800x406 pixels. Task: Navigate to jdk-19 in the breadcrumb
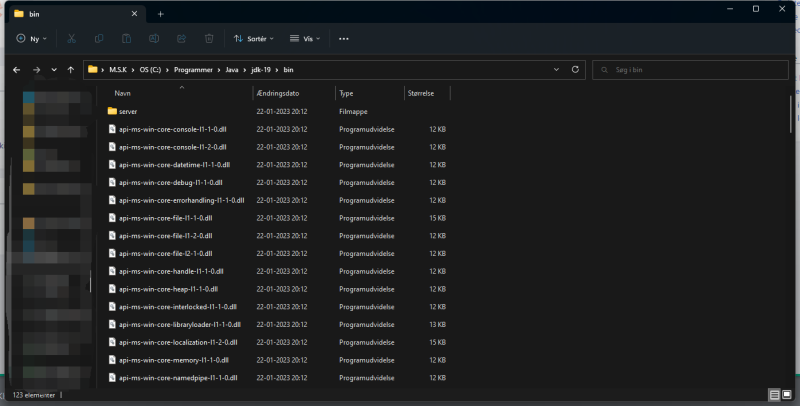pos(261,70)
